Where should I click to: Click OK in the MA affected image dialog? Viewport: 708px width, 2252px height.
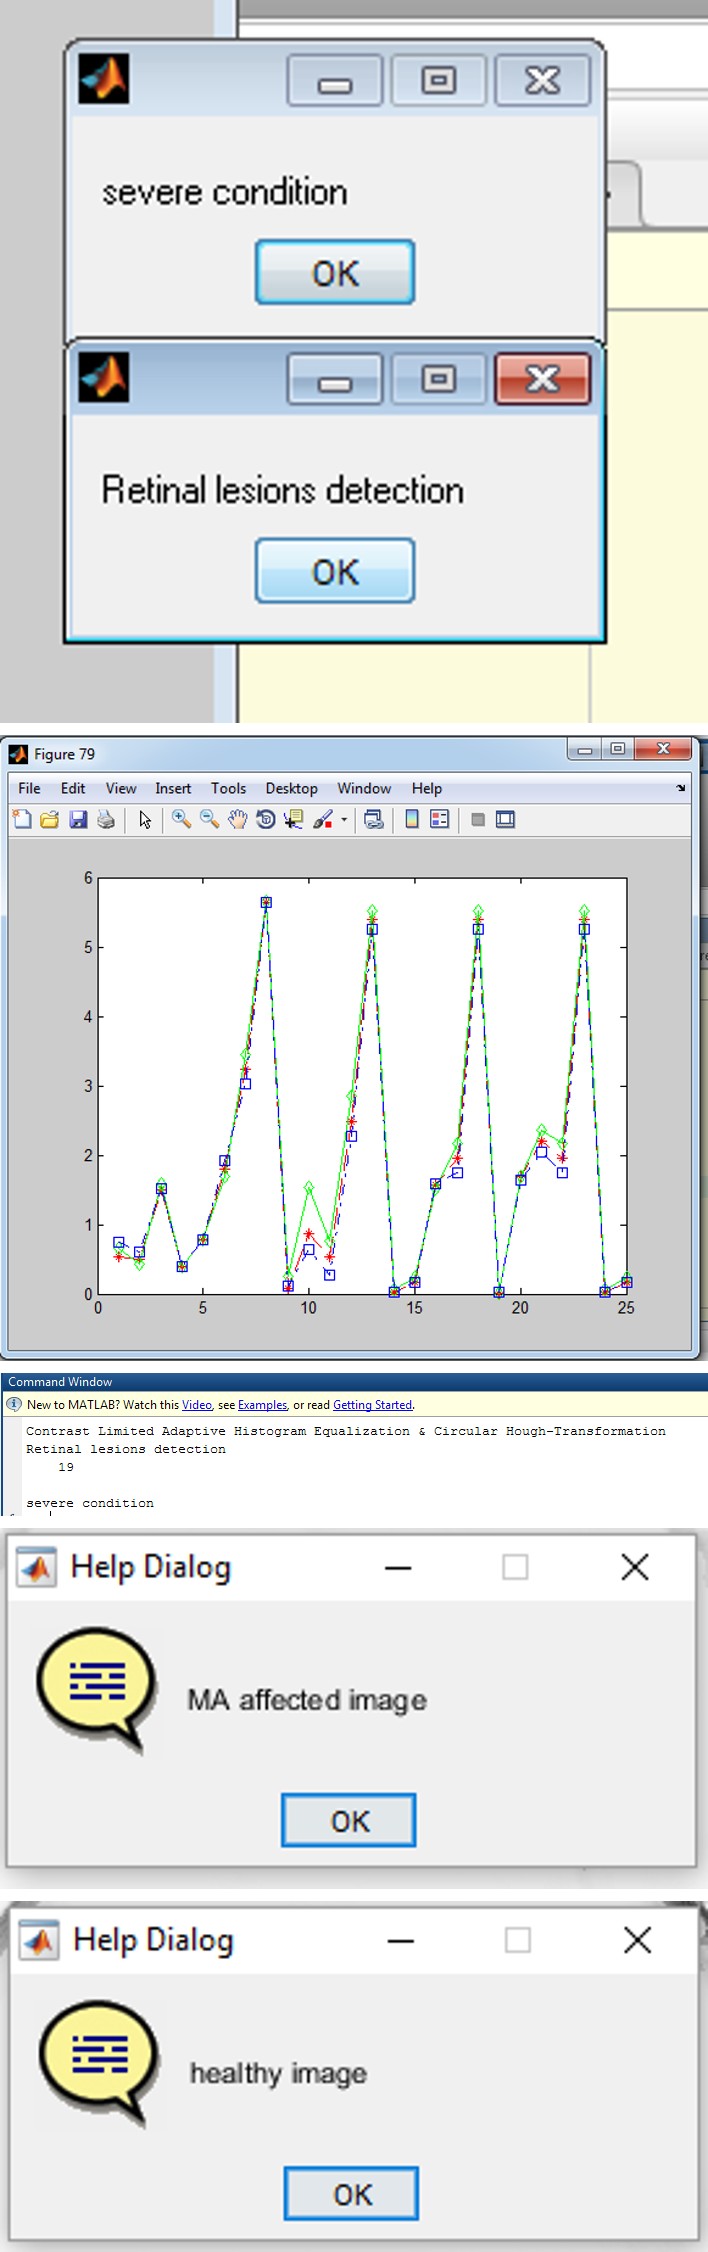pyautogui.click(x=349, y=1821)
